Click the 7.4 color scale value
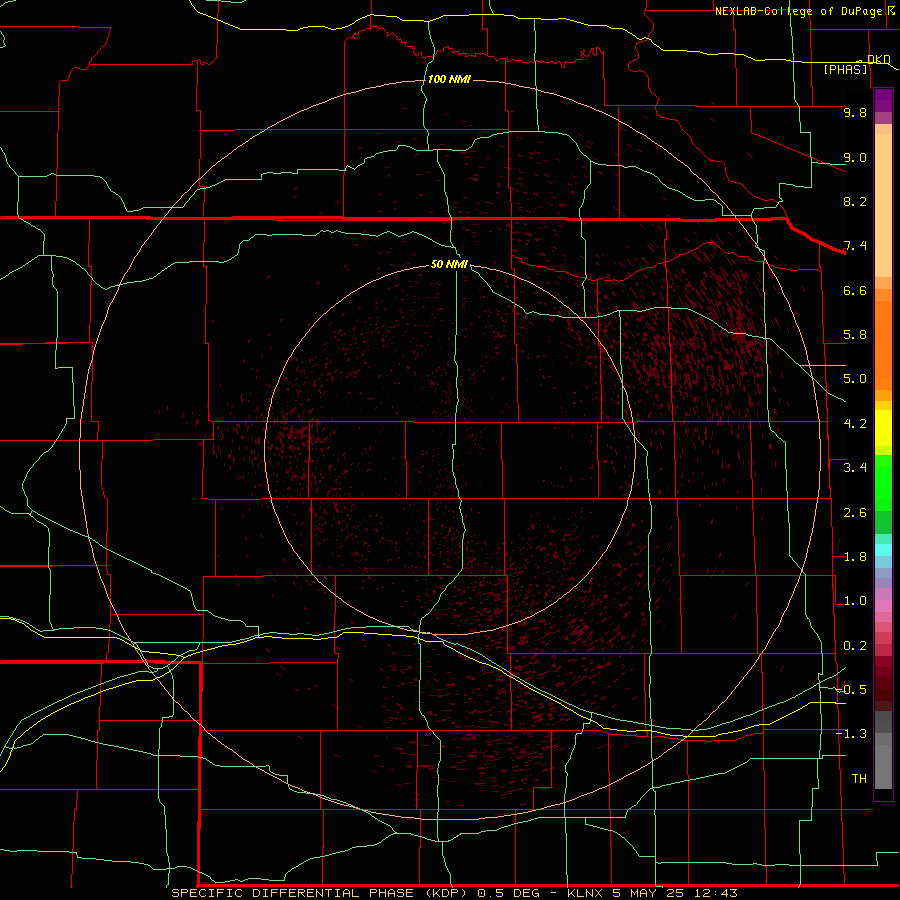This screenshot has height=900, width=900. tap(855, 246)
